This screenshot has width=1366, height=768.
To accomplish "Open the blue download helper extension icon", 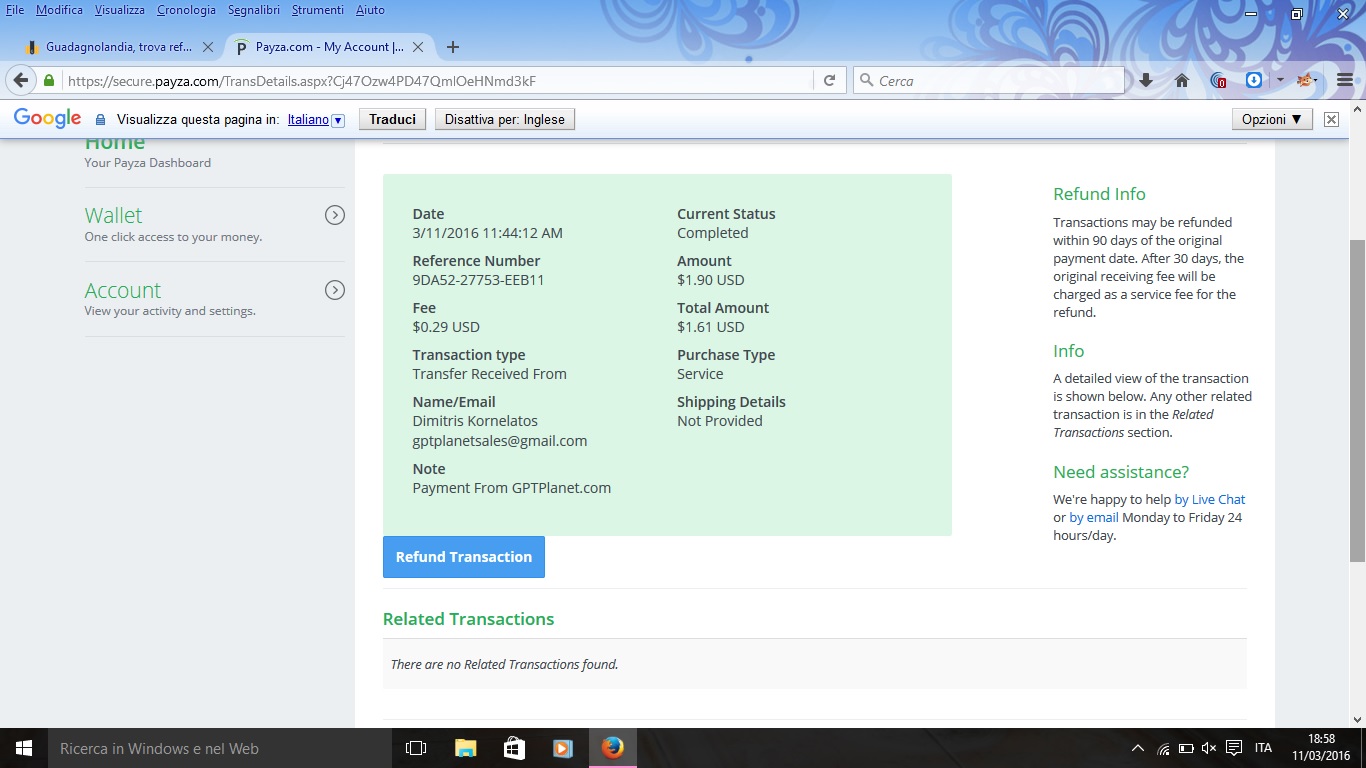I will [1254, 80].
